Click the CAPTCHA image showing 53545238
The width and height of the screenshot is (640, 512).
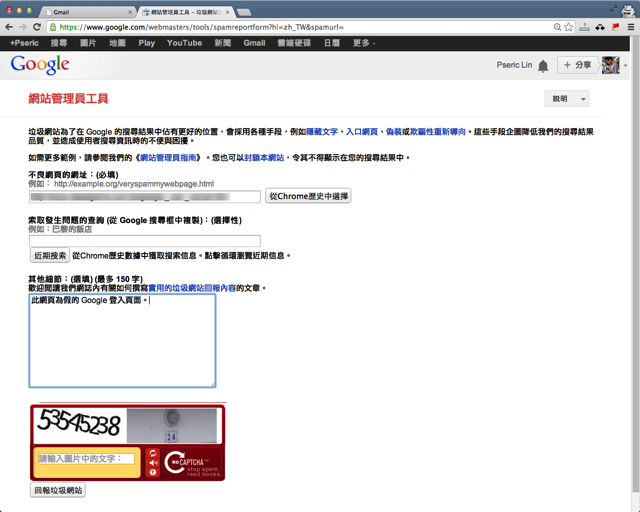[79, 424]
